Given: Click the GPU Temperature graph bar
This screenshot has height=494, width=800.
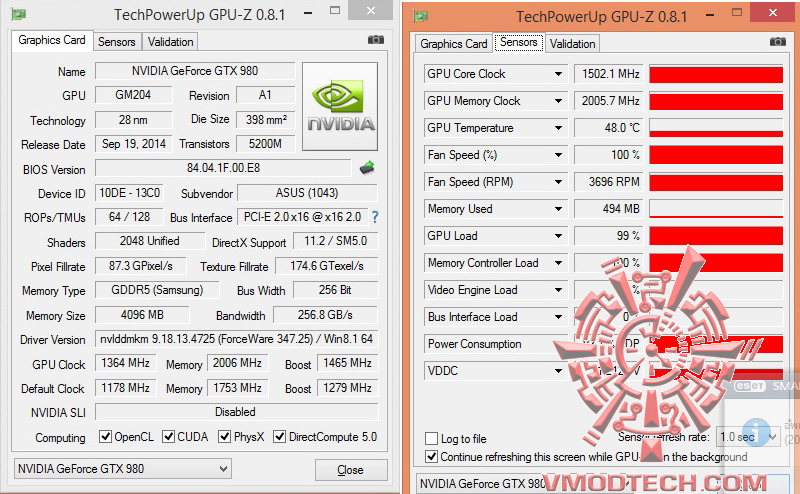Looking at the screenshot, I should (716, 128).
